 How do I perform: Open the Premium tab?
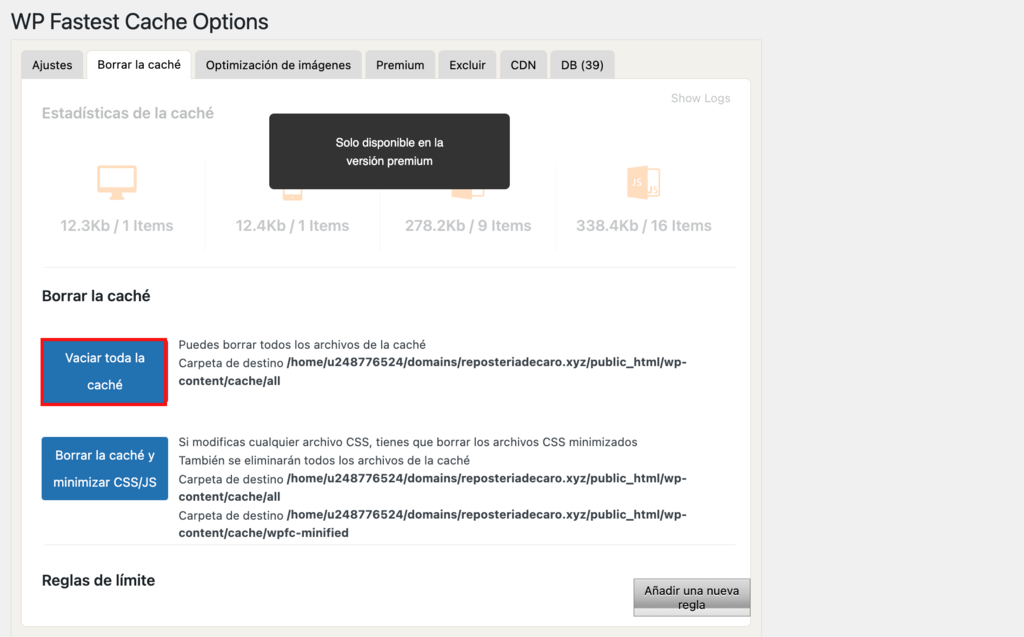click(x=400, y=65)
